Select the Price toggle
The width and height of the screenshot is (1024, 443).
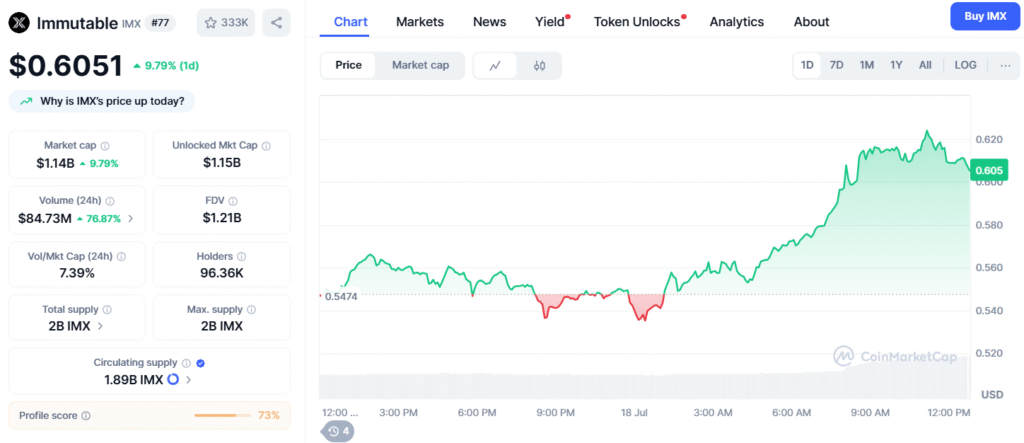[x=349, y=65]
